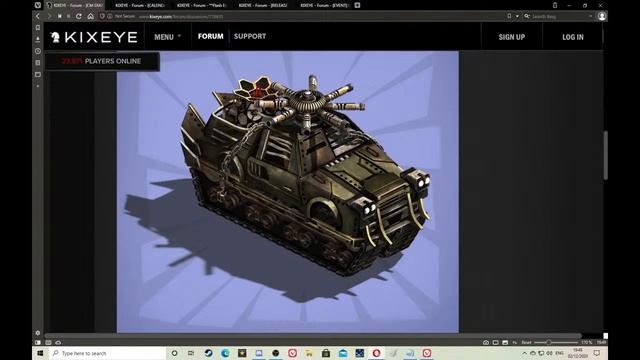This screenshot has width=640, height=360.
Task: Click the armored vehicle image
Action: pos(288,191)
